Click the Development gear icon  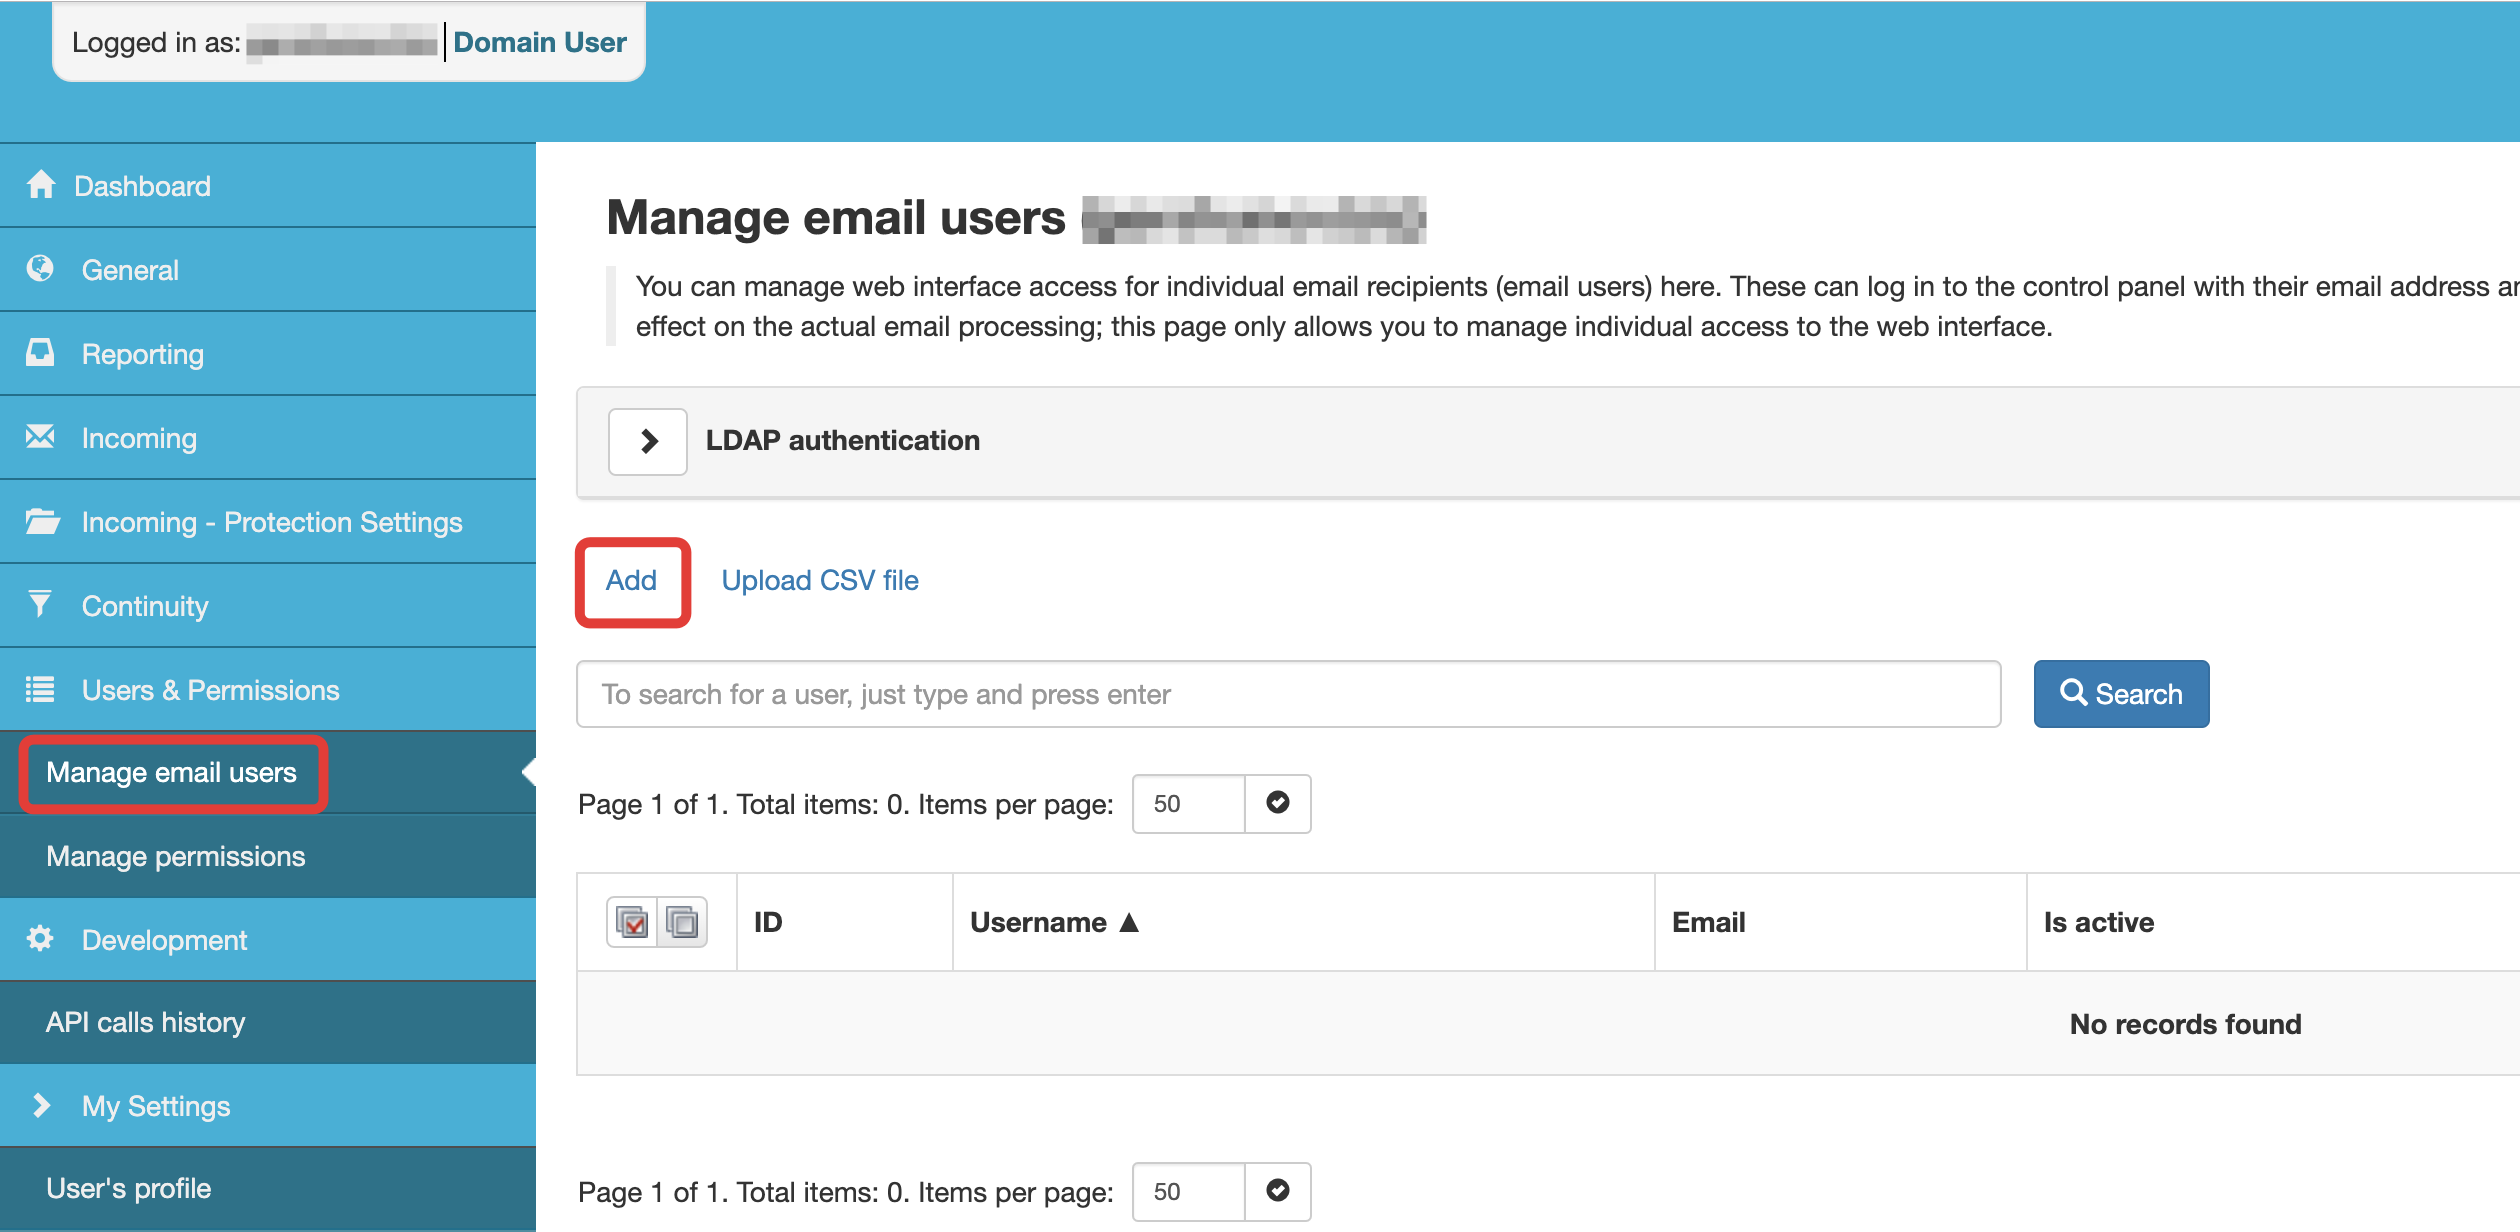(40, 938)
